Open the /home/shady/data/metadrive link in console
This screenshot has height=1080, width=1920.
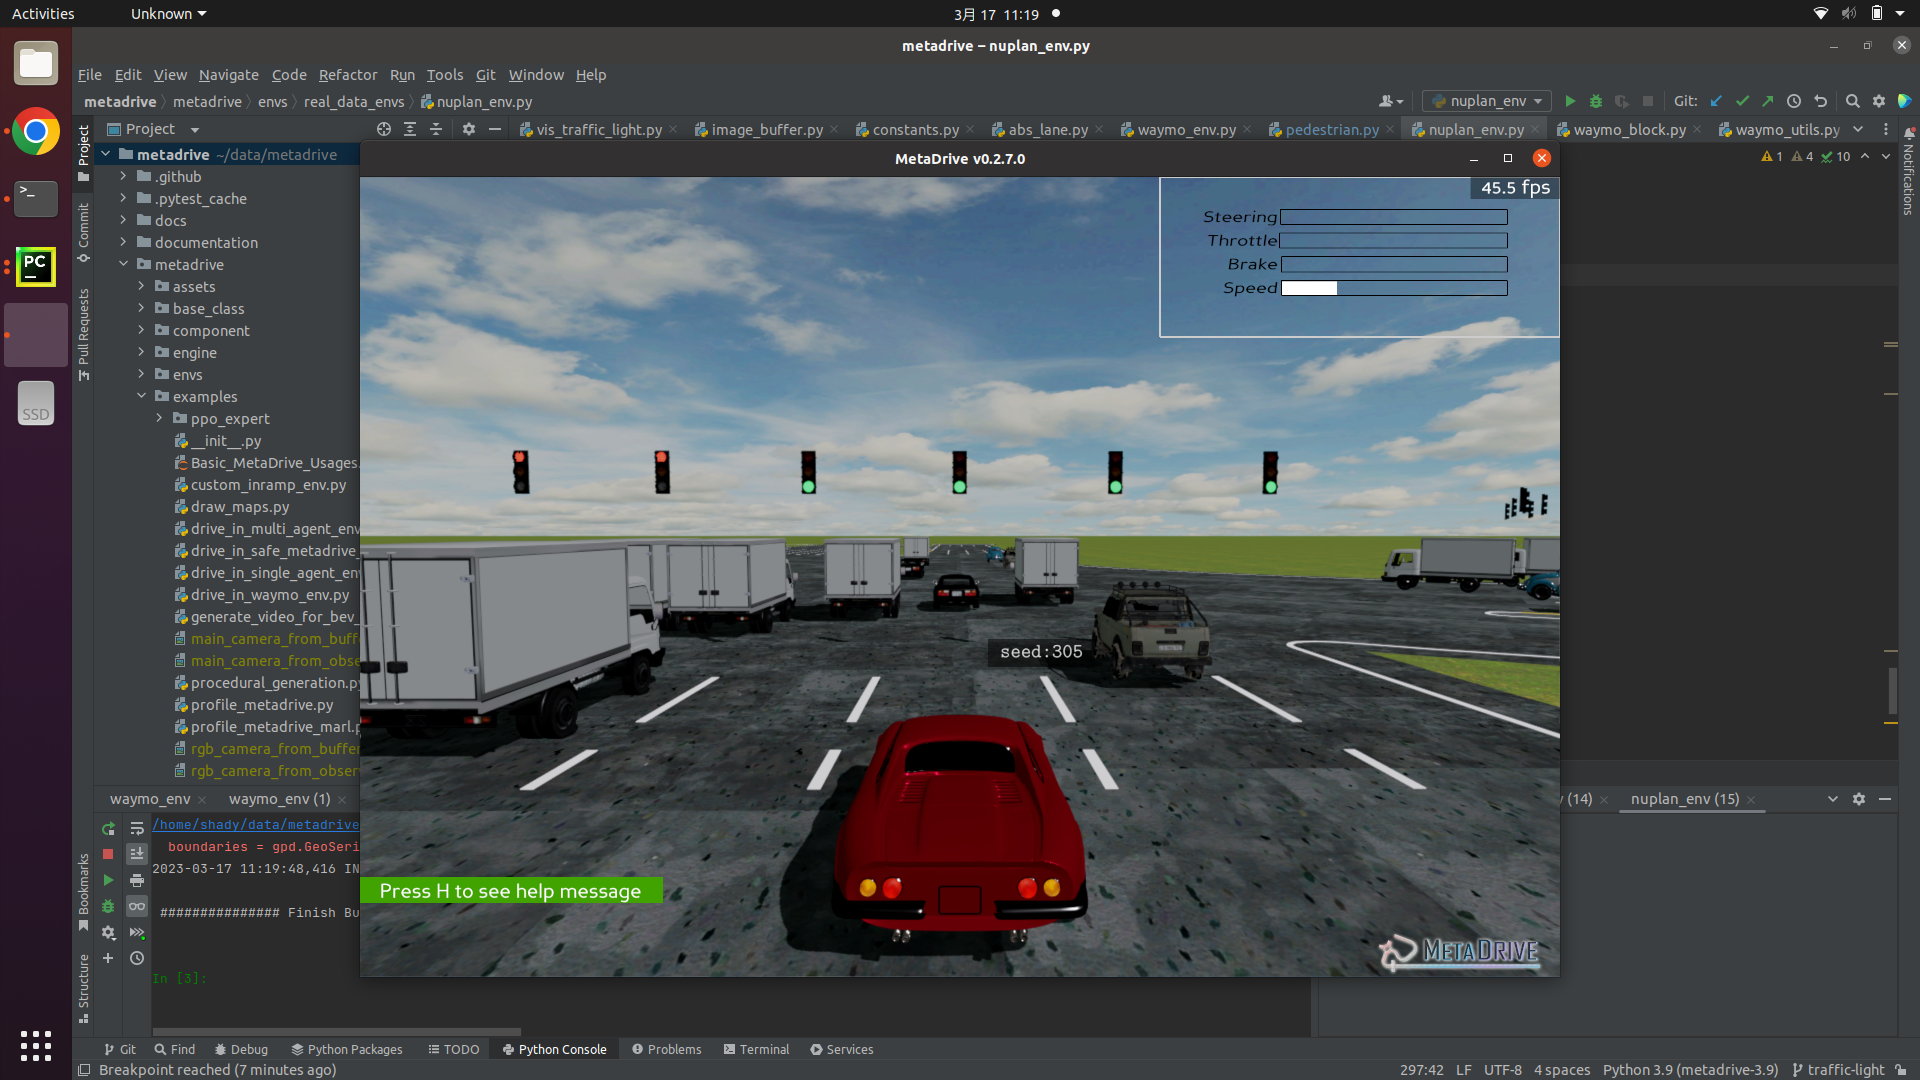(255, 824)
